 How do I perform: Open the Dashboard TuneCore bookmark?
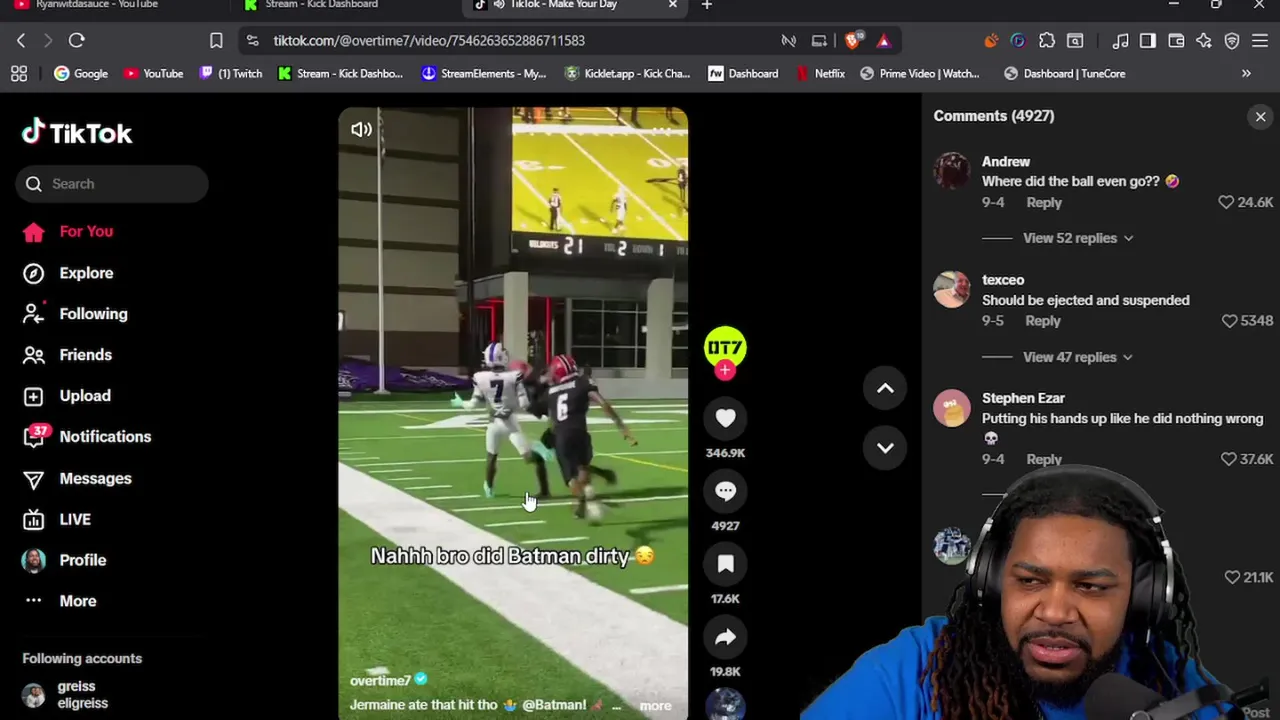click(x=1064, y=73)
